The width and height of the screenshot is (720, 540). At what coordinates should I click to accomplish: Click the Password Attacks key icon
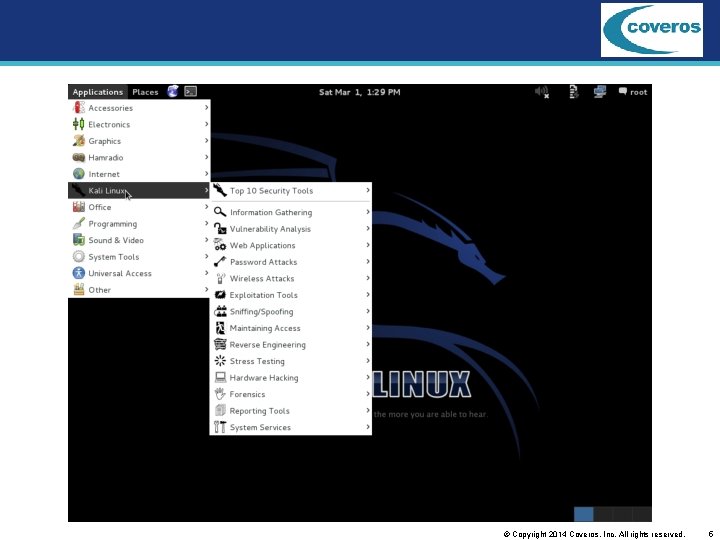(220, 262)
